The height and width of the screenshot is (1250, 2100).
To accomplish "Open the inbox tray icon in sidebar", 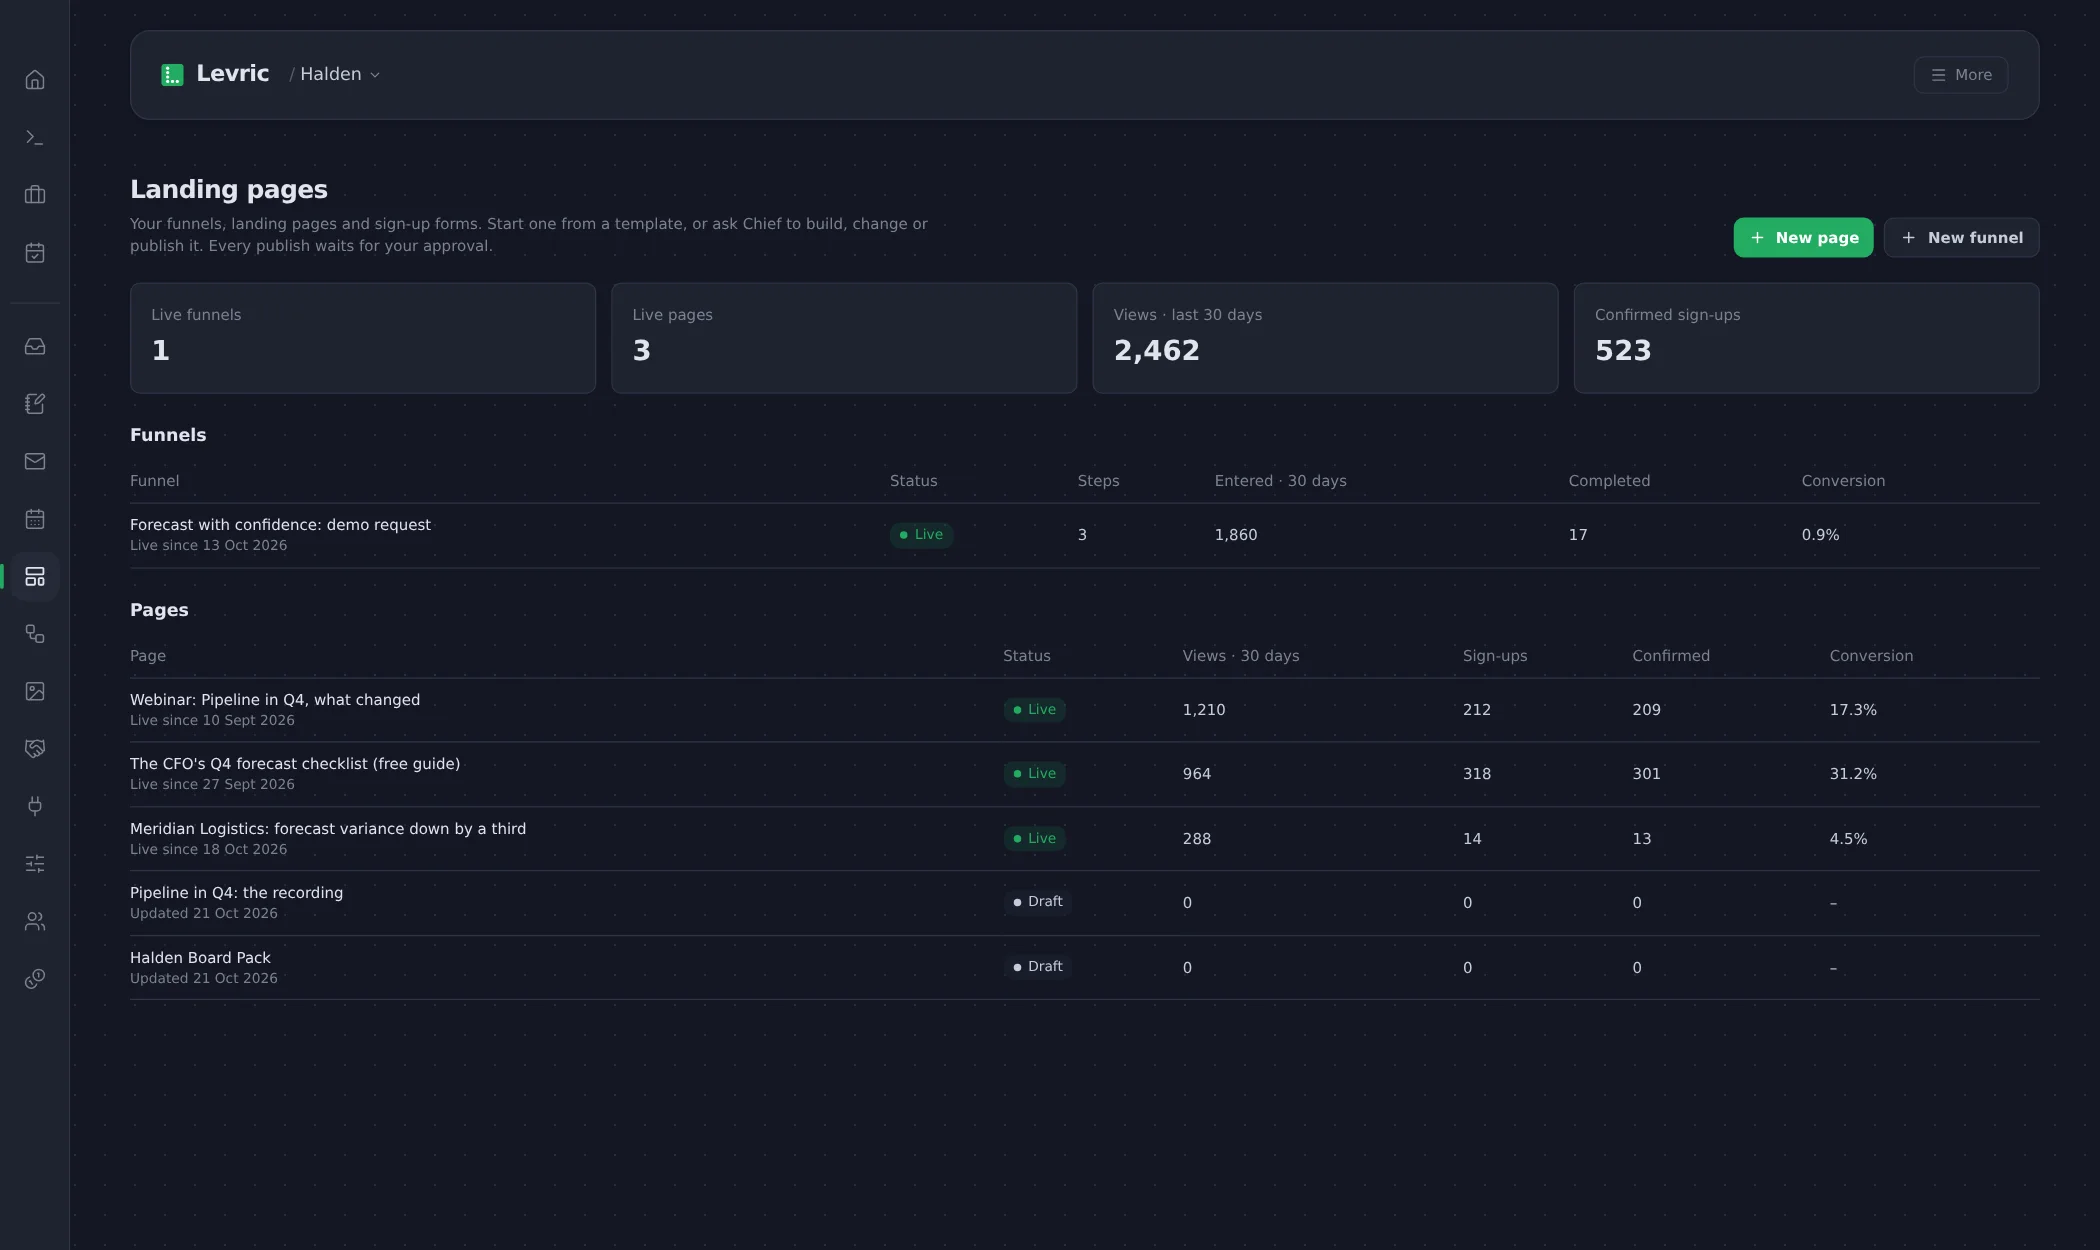I will [35, 346].
